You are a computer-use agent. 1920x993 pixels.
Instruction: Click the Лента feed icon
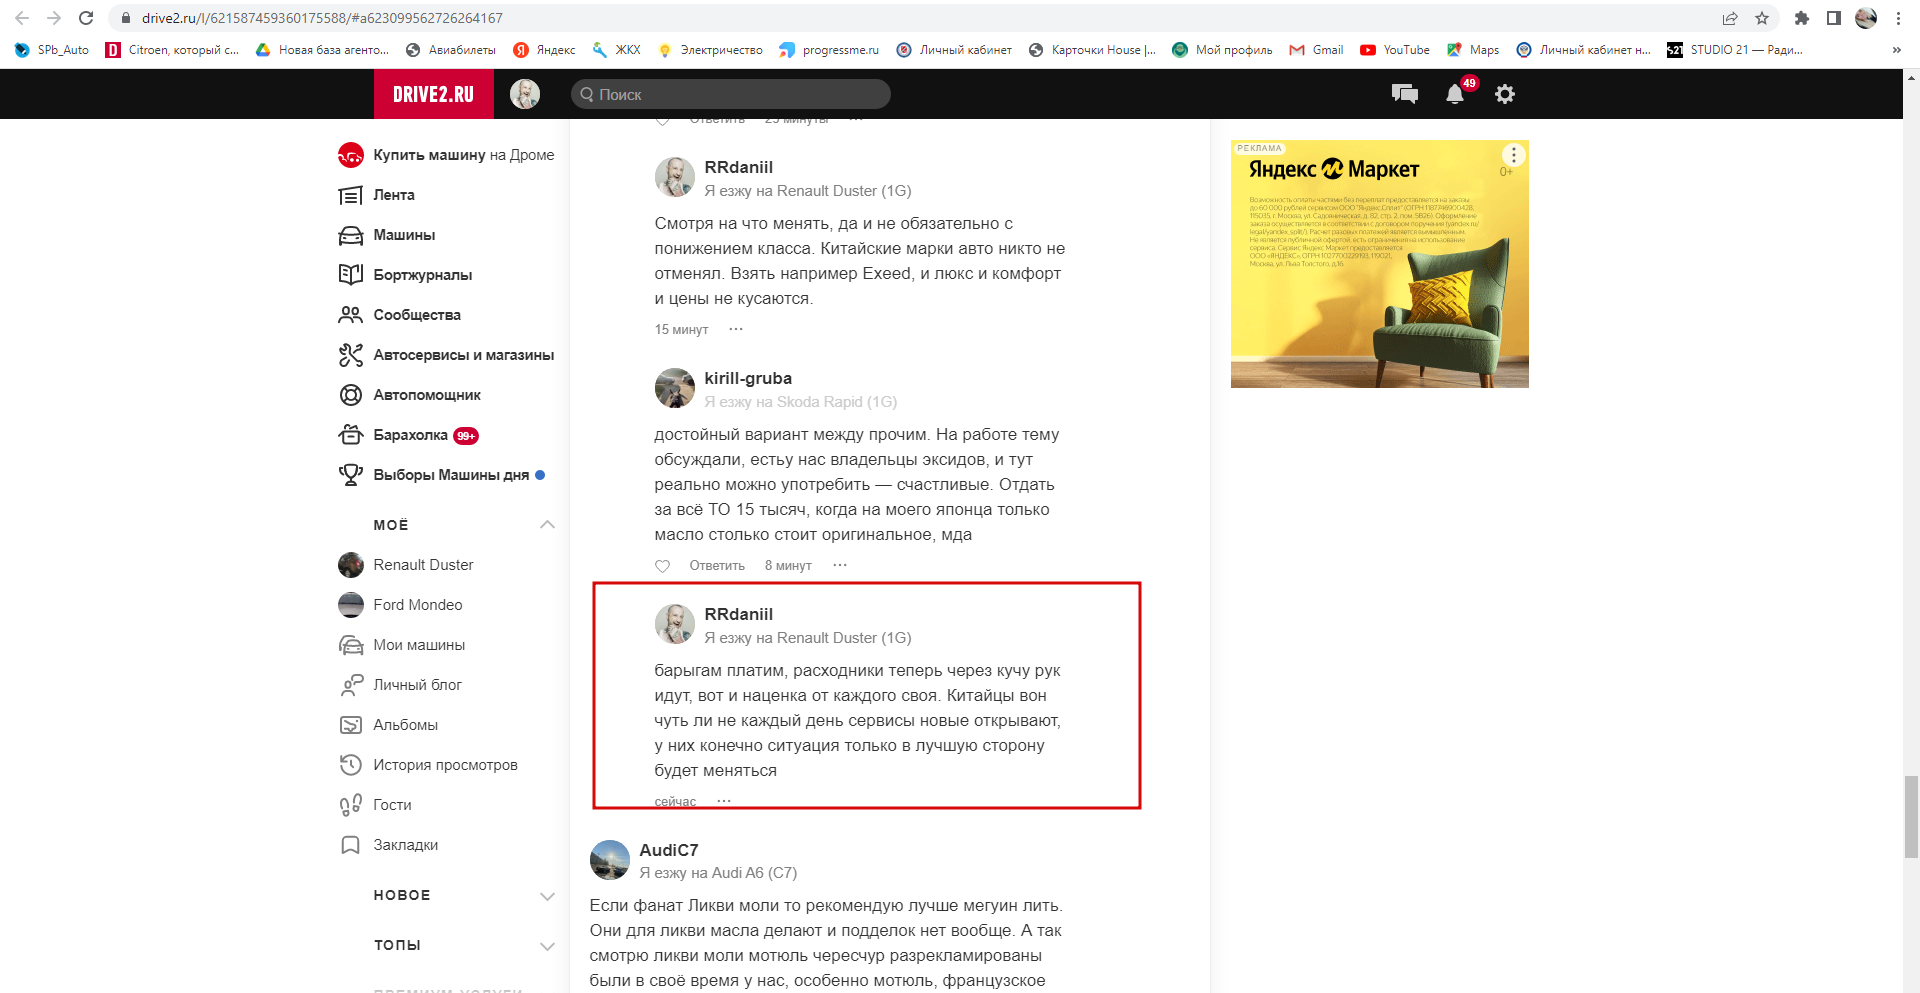(351, 195)
